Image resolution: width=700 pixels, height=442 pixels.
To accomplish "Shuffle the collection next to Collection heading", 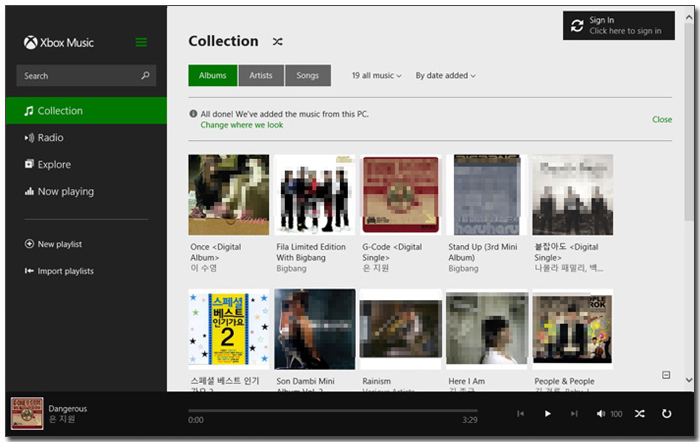I will coord(277,42).
